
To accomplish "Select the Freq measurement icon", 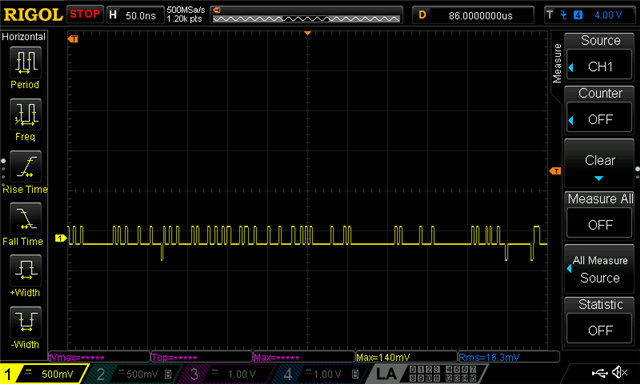I will 25,114.
